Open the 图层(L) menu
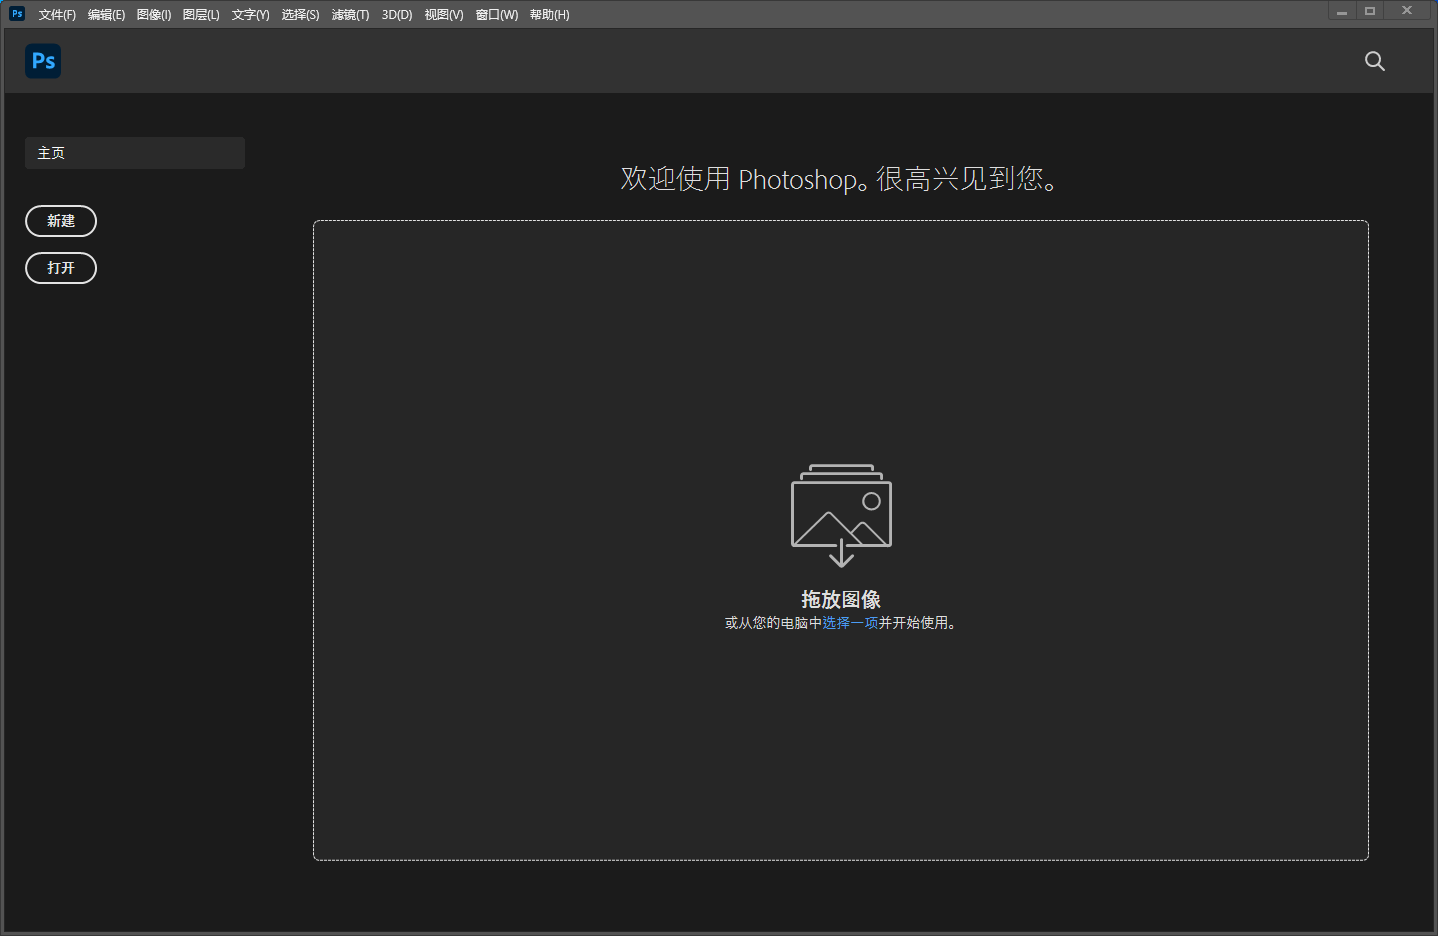Image resolution: width=1438 pixels, height=936 pixels. 201,15
